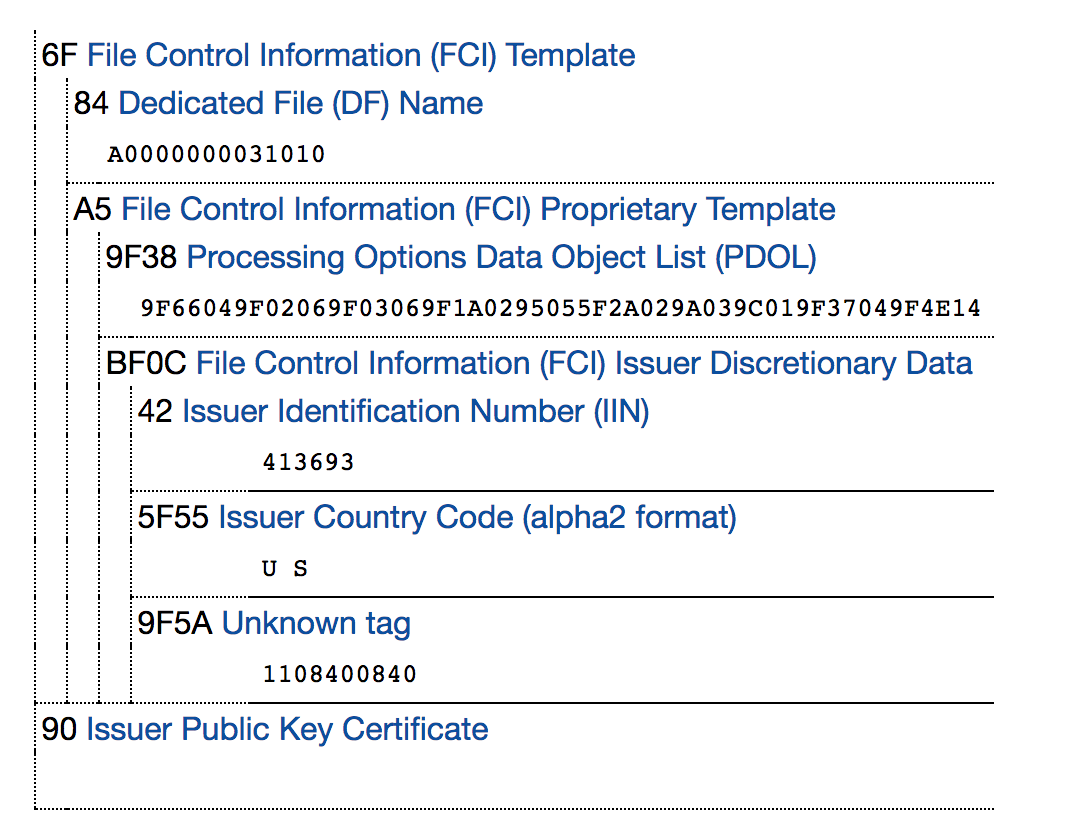Click the long PDOL hex value string
This screenshot has width=1072, height=832.
[560, 309]
